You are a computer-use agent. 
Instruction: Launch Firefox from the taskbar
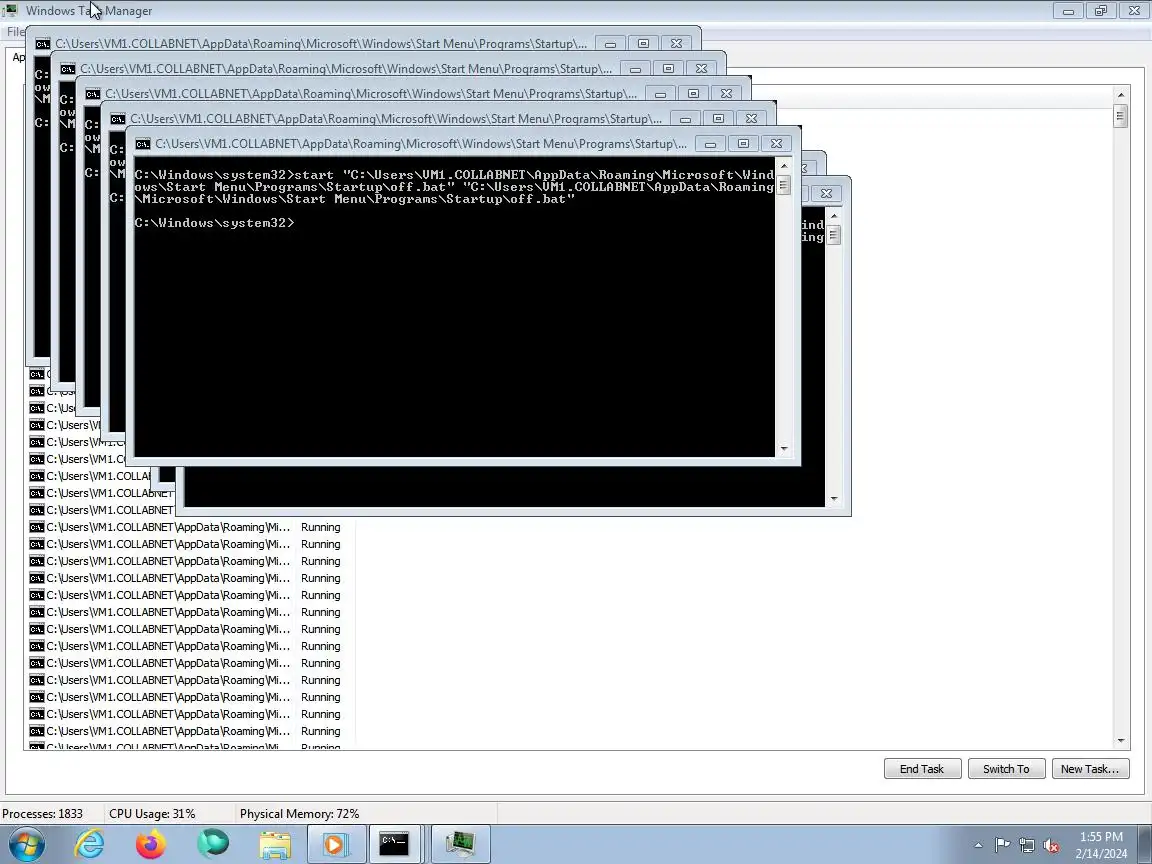point(151,844)
